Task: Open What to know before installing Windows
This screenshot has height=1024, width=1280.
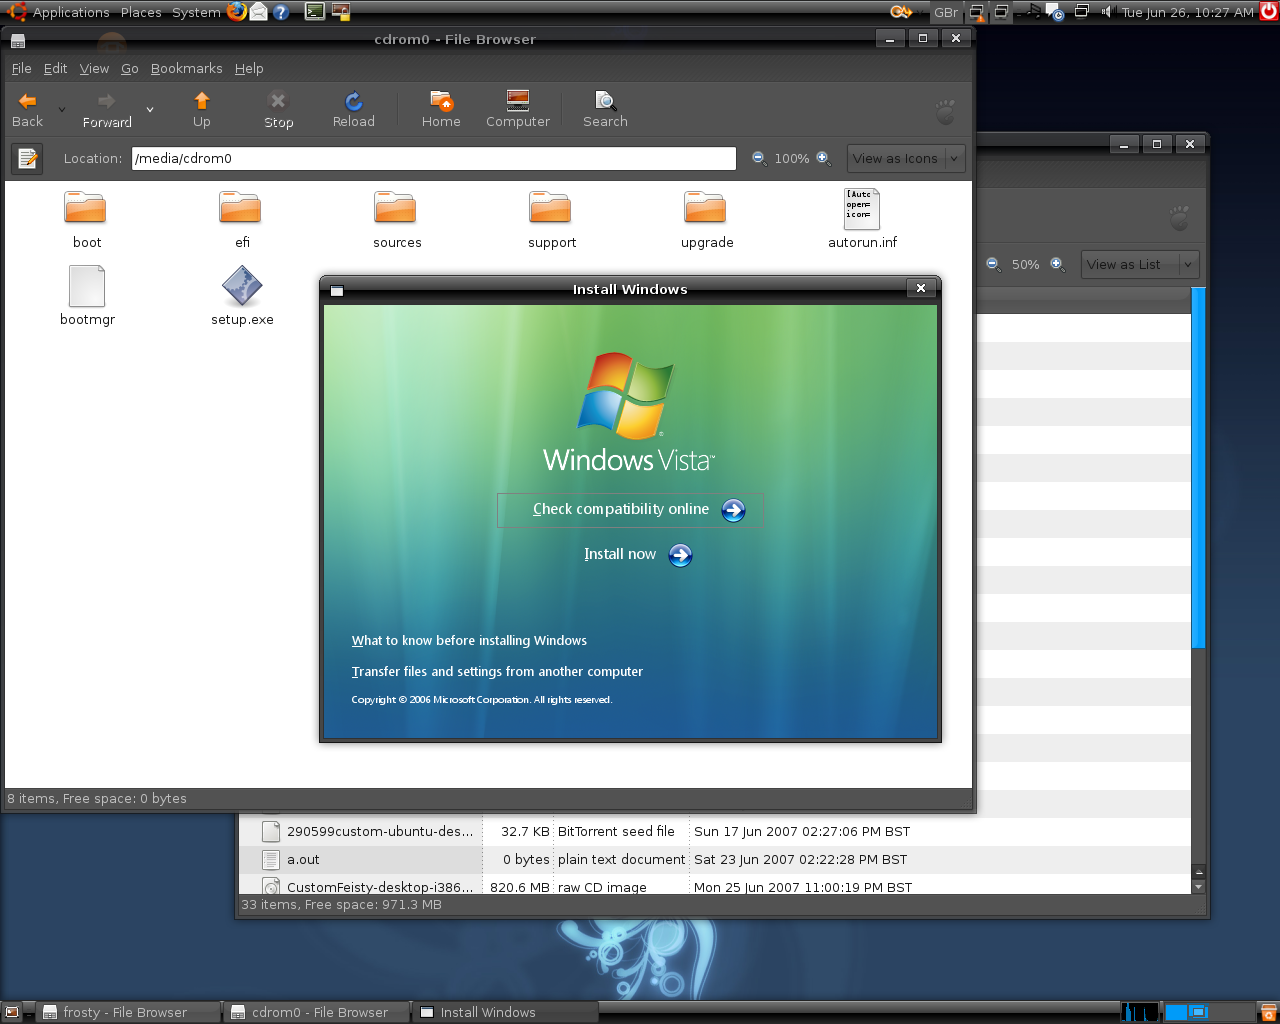Action: click(x=469, y=641)
